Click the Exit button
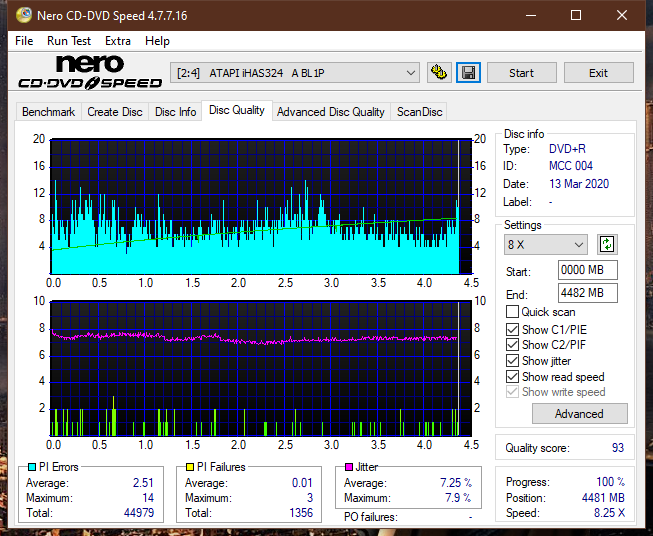Image resolution: width=653 pixels, height=536 pixels. point(598,73)
